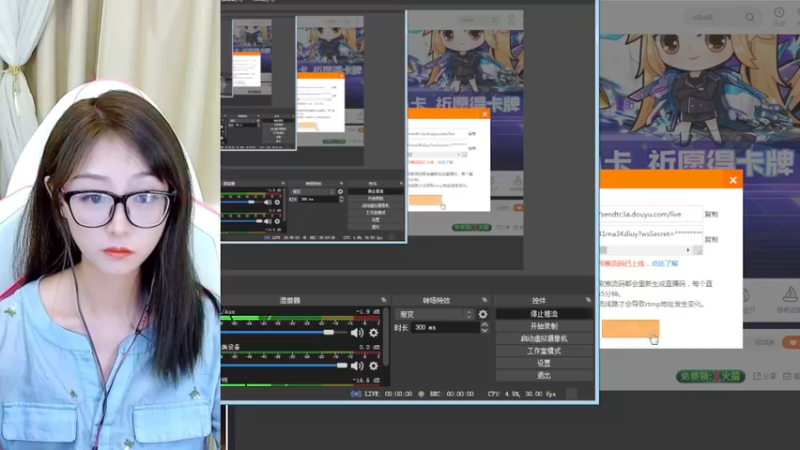800x450 pixels.
Task: Click the LIVE: 00:00:00 status text
Action: click(389, 394)
